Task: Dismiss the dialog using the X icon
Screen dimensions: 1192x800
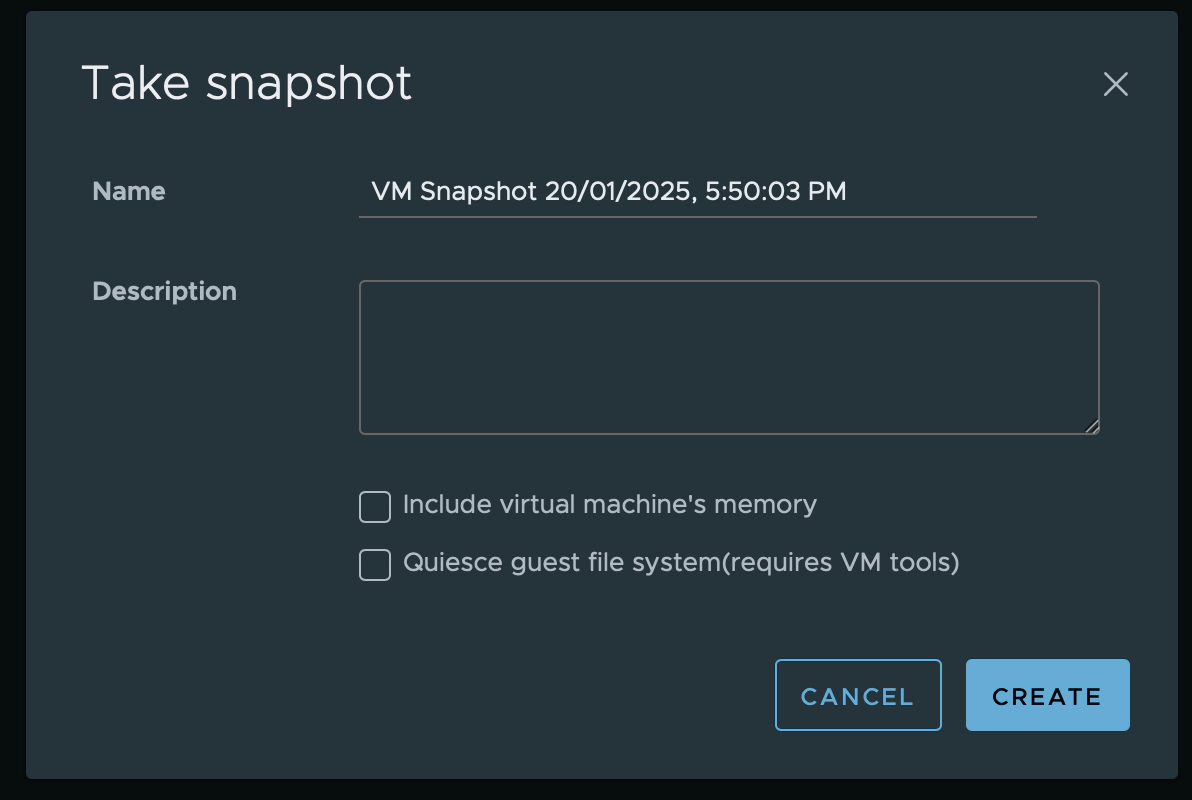Action: click(x=1116, y=84)
